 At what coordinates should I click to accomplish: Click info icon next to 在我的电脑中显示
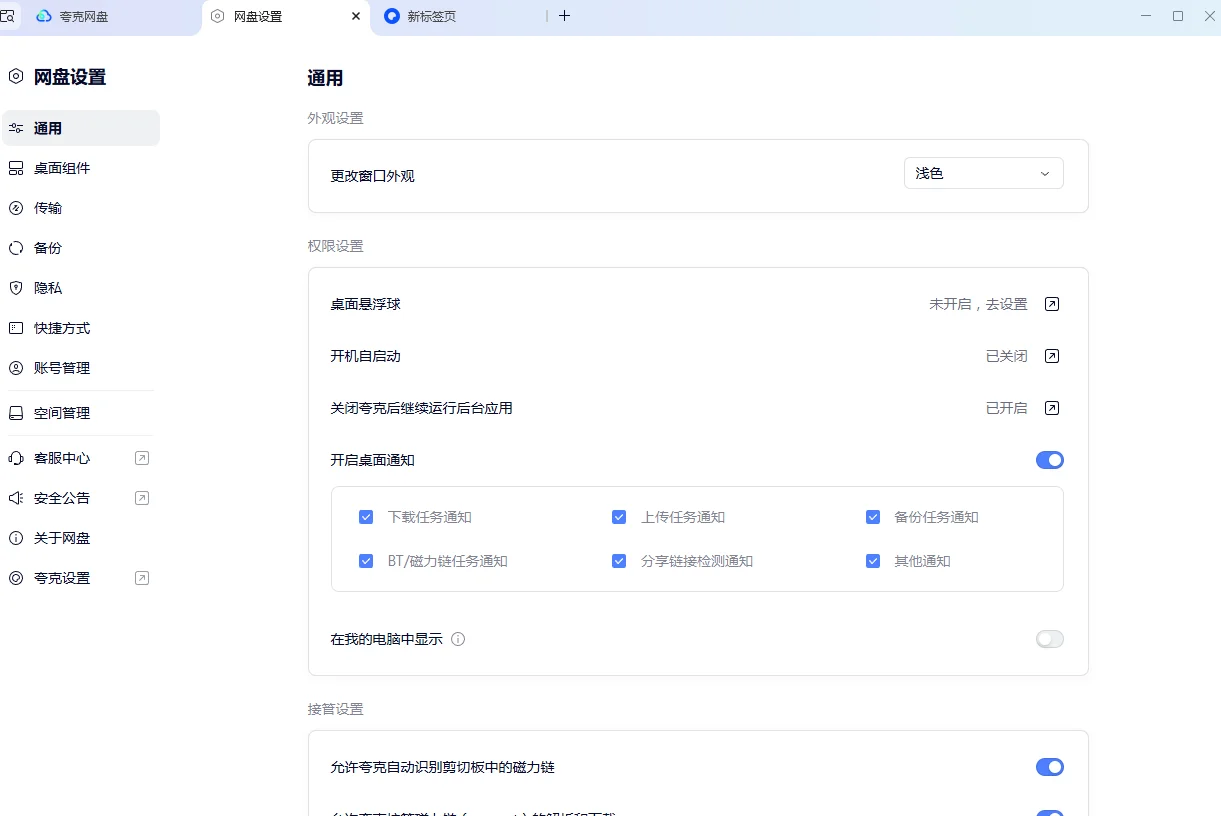[458, 639]
